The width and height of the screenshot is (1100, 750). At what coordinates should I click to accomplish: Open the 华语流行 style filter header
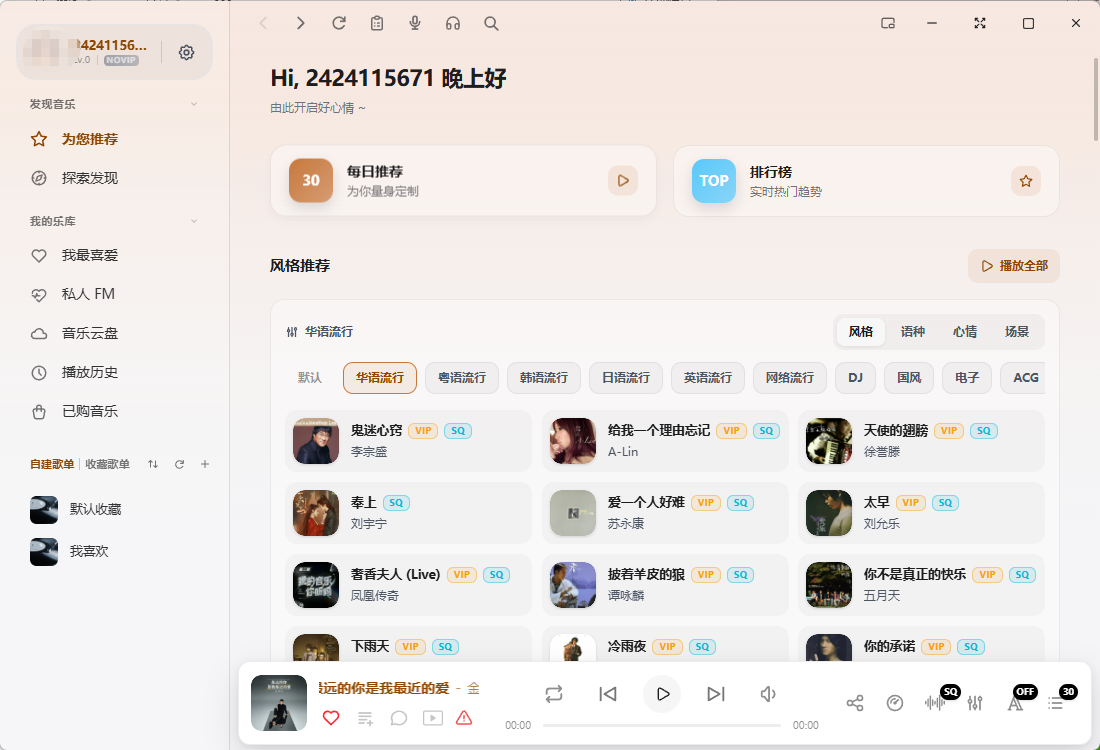(320, 331)
